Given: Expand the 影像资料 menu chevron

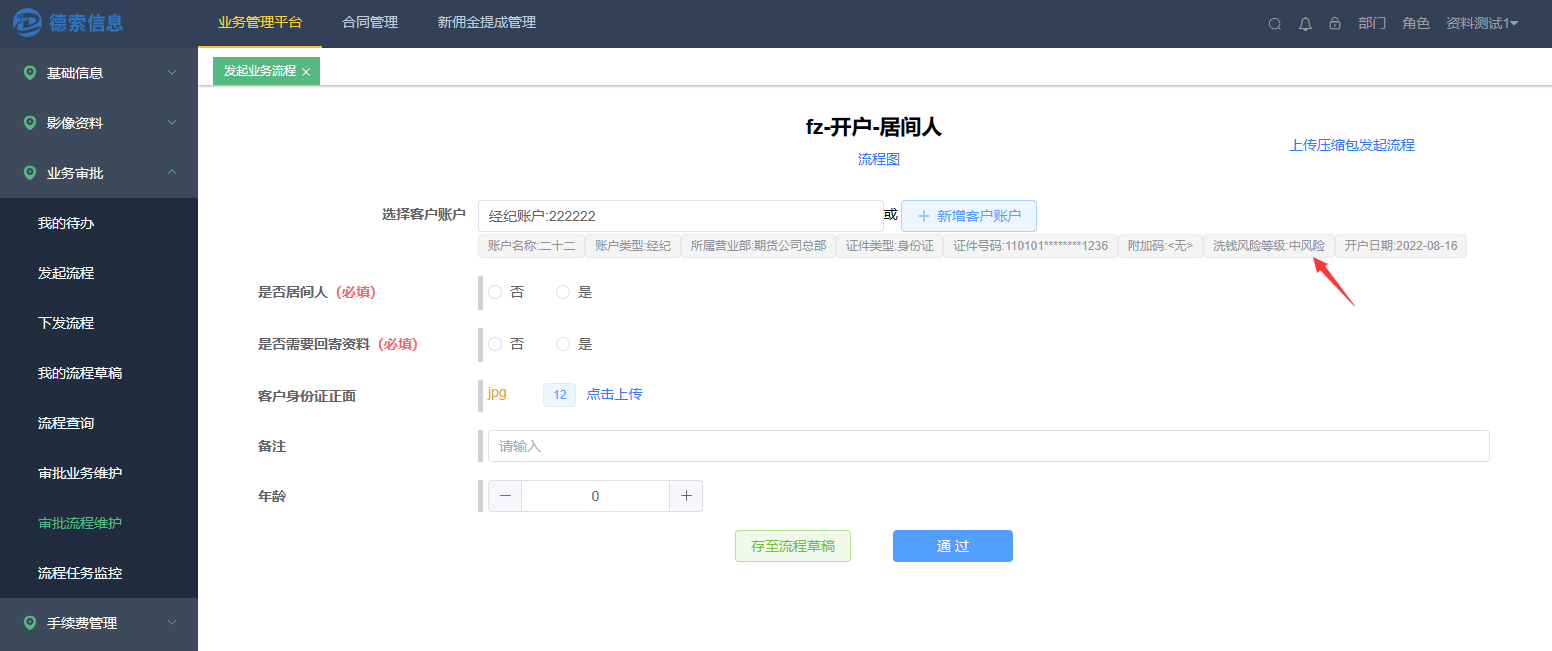Looking at the screenshot, I should [172, 123].
